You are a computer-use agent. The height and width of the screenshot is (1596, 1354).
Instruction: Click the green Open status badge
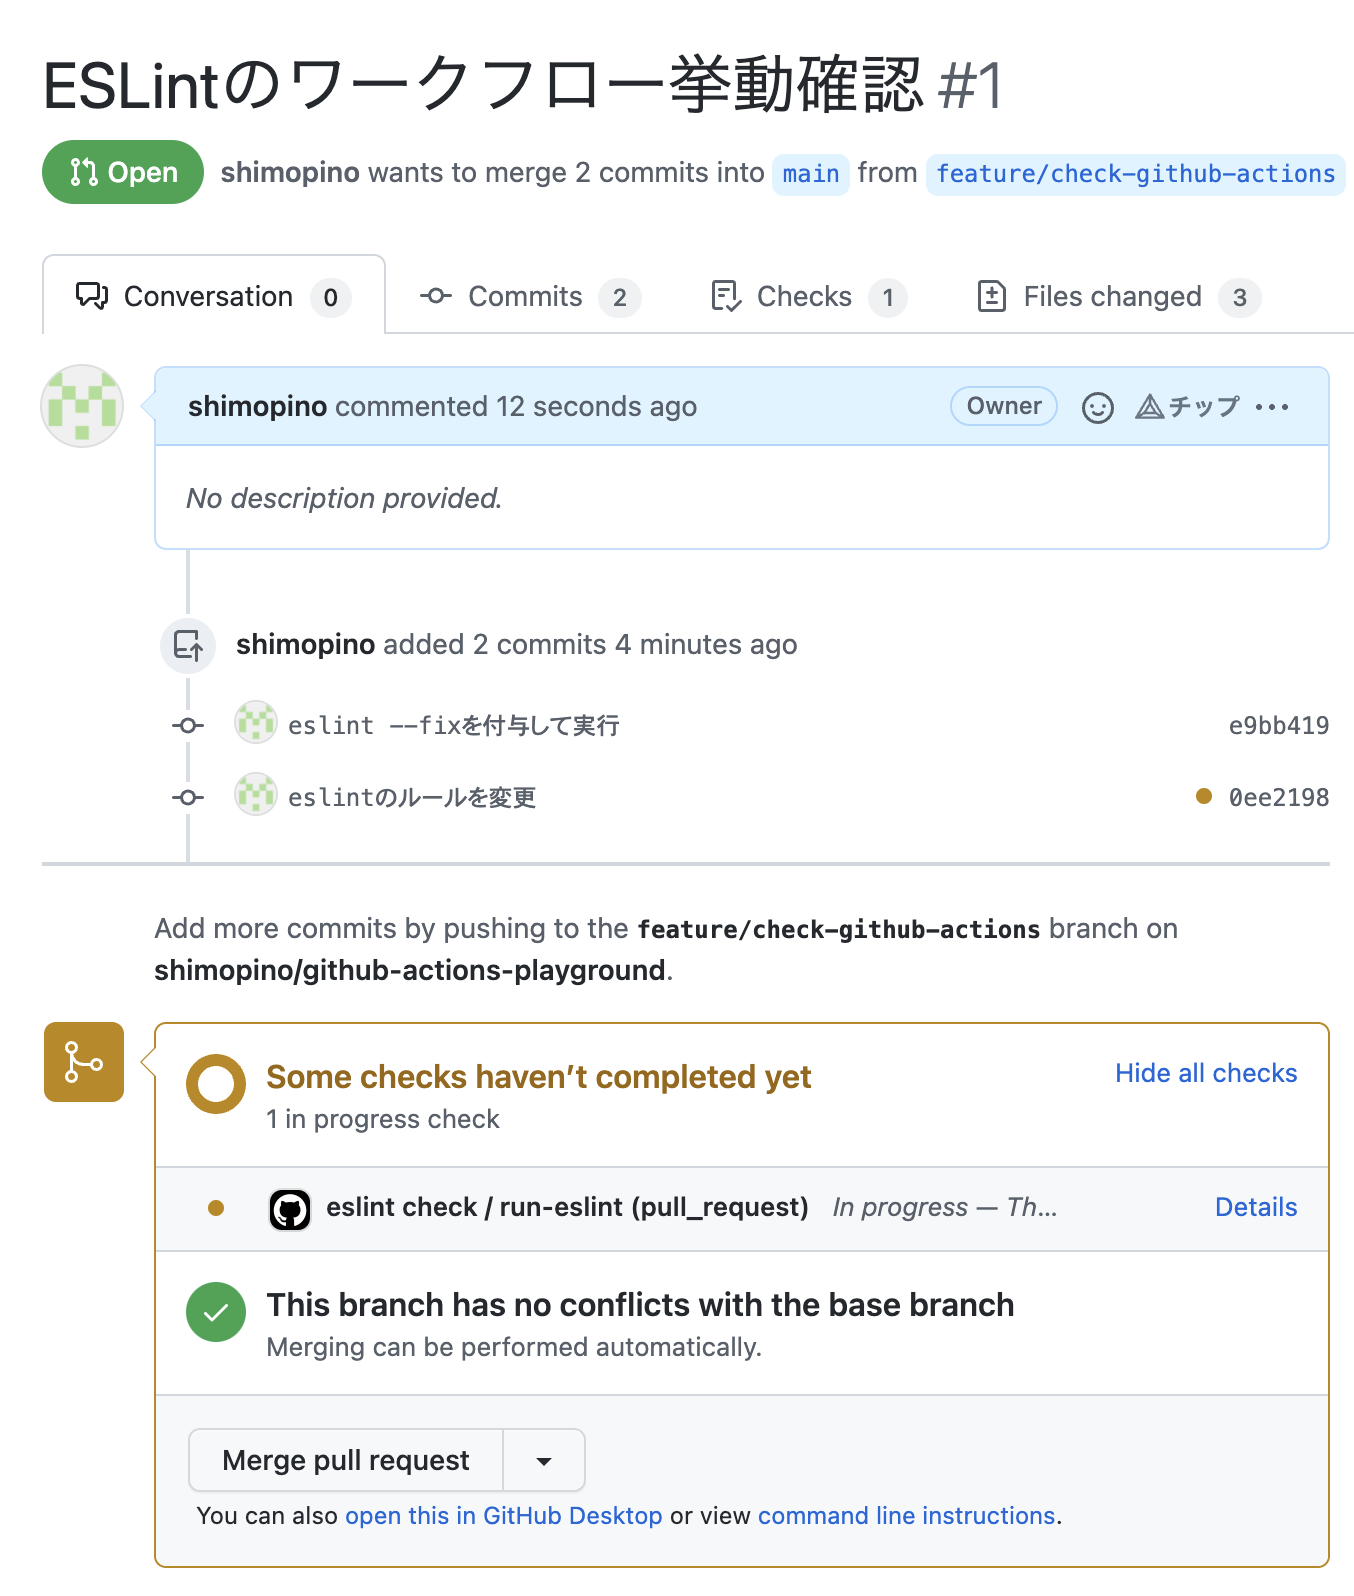coord(123,172)
